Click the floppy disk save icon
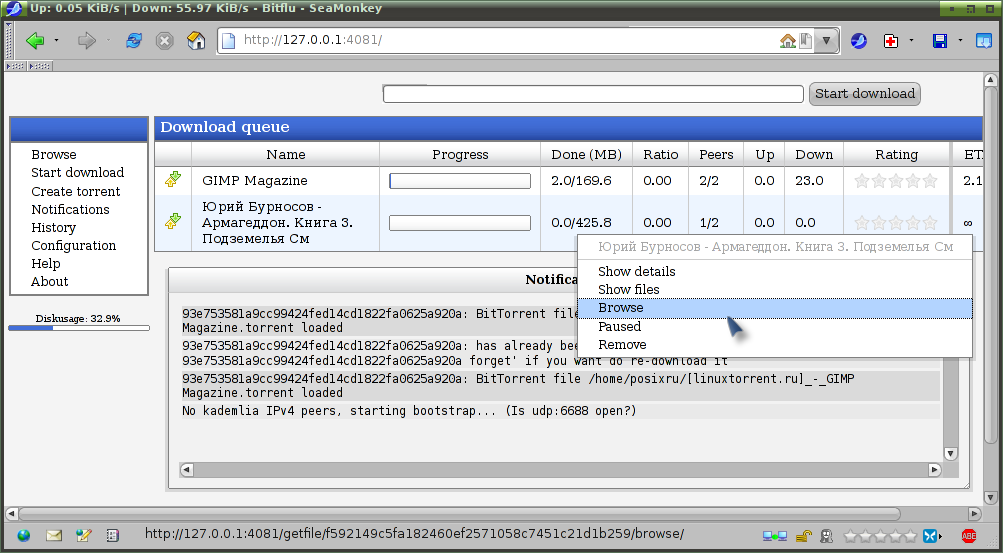Viewport: 1003px width, 553px height. [940, 41]
